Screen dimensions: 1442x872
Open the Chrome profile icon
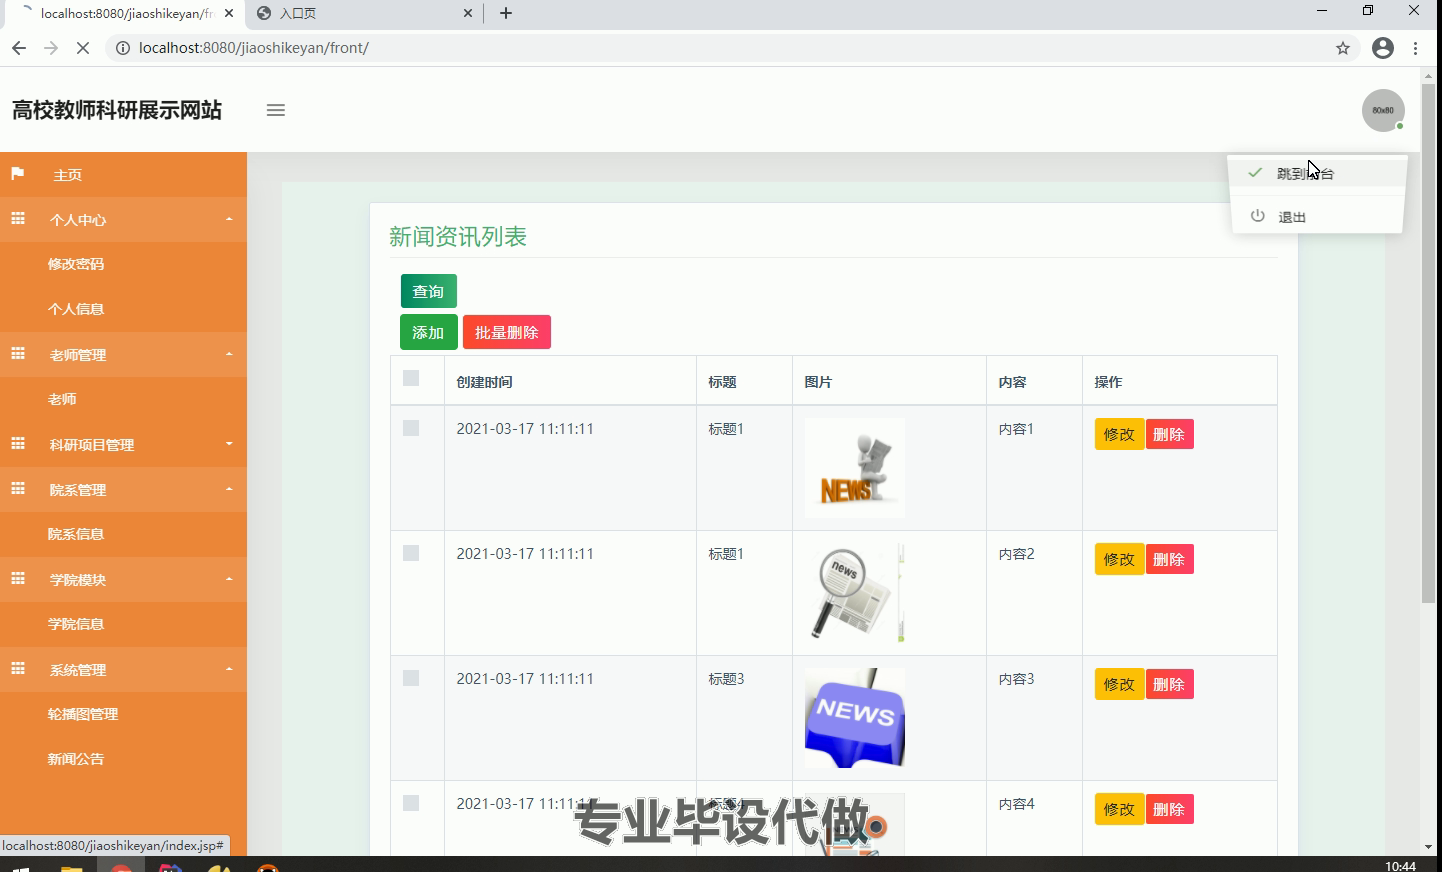pos(1383,48)
